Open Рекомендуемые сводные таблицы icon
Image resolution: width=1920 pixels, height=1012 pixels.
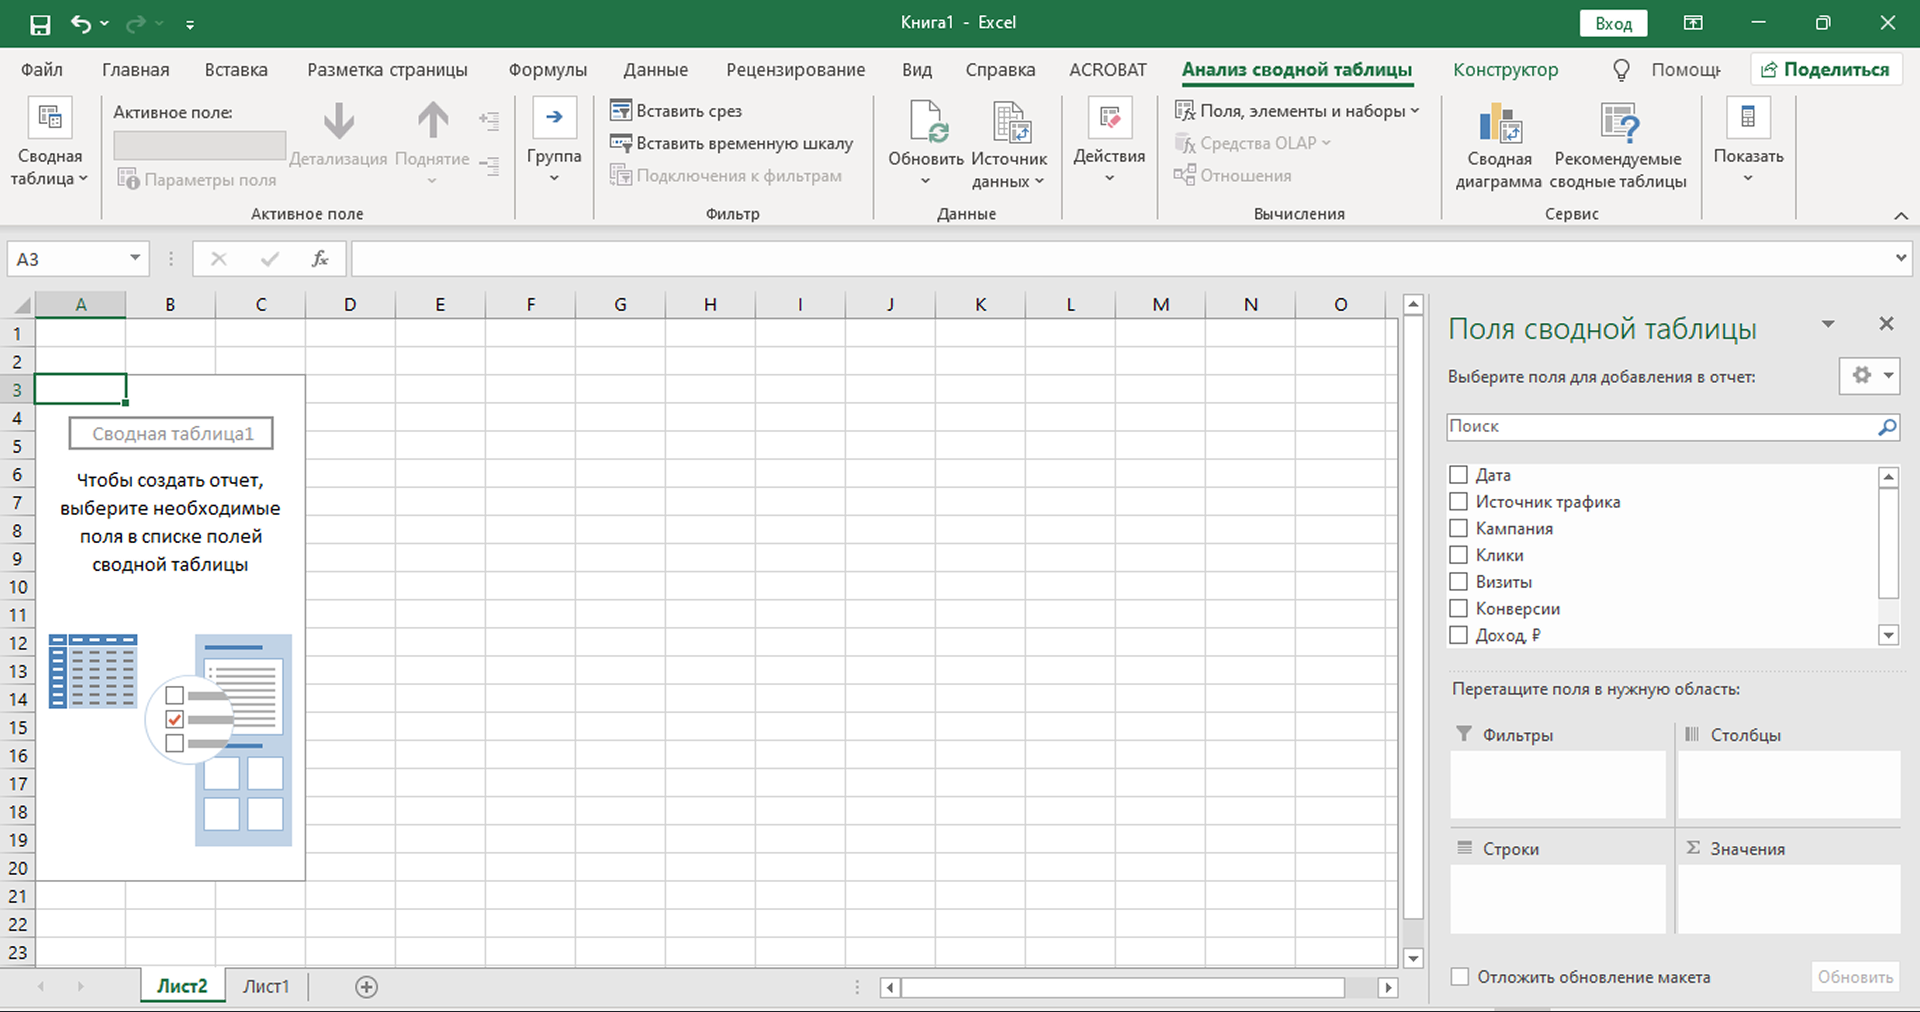pos(1618,125)
